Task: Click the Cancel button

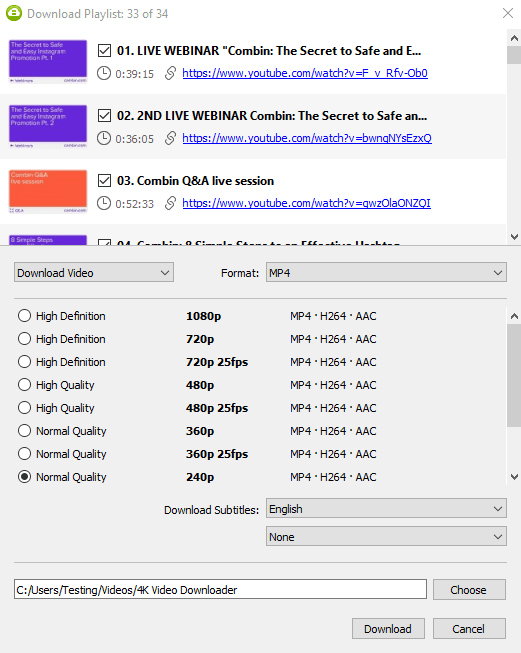Action: tap(469, 628)
